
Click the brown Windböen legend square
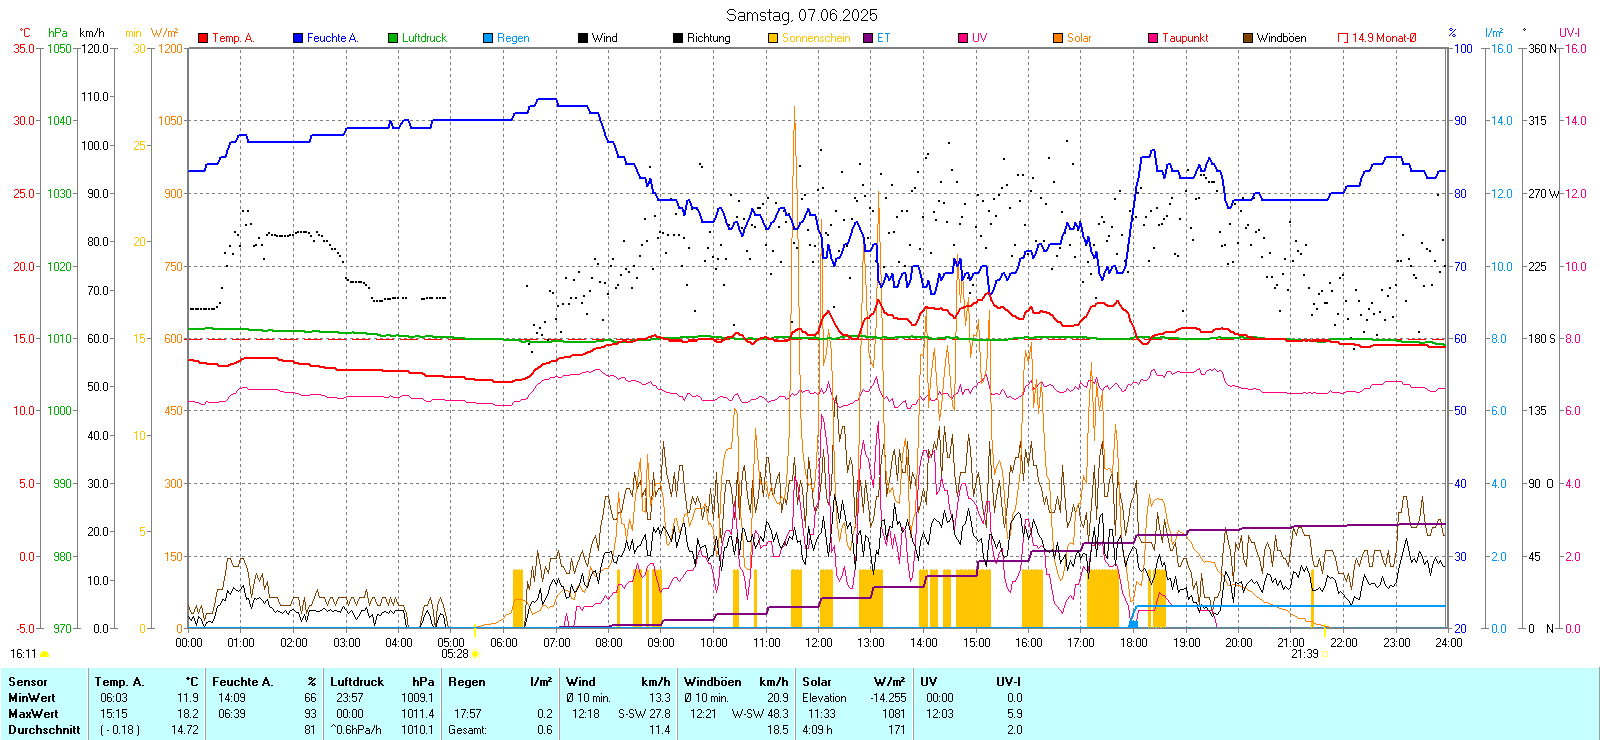[1248, 38]
